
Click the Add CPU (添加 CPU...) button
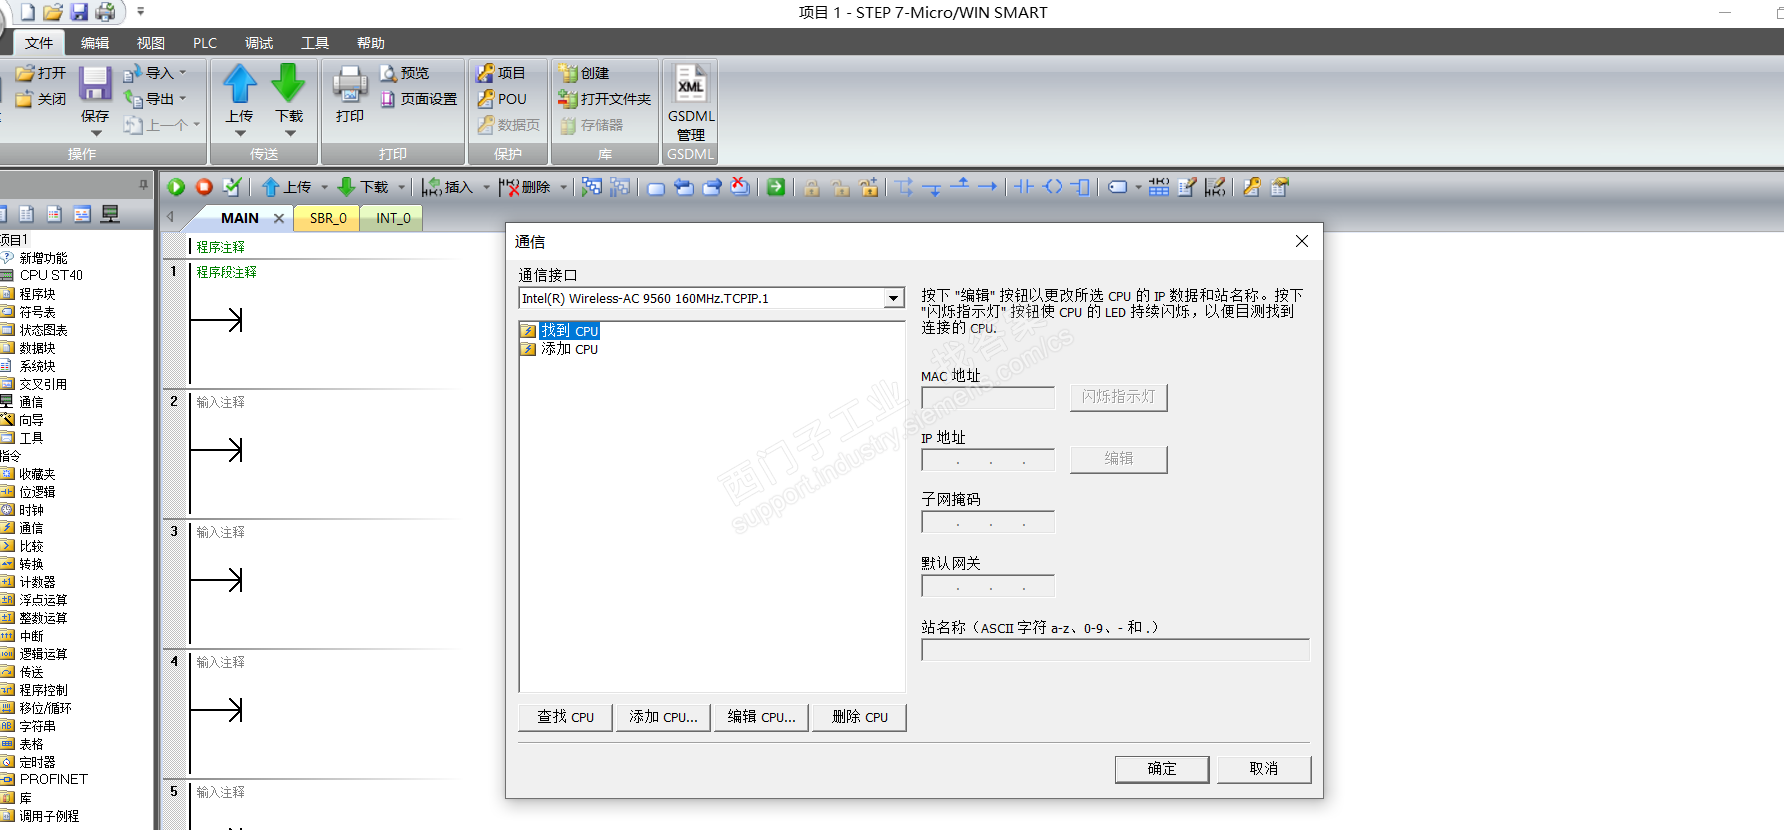[663, 717]
